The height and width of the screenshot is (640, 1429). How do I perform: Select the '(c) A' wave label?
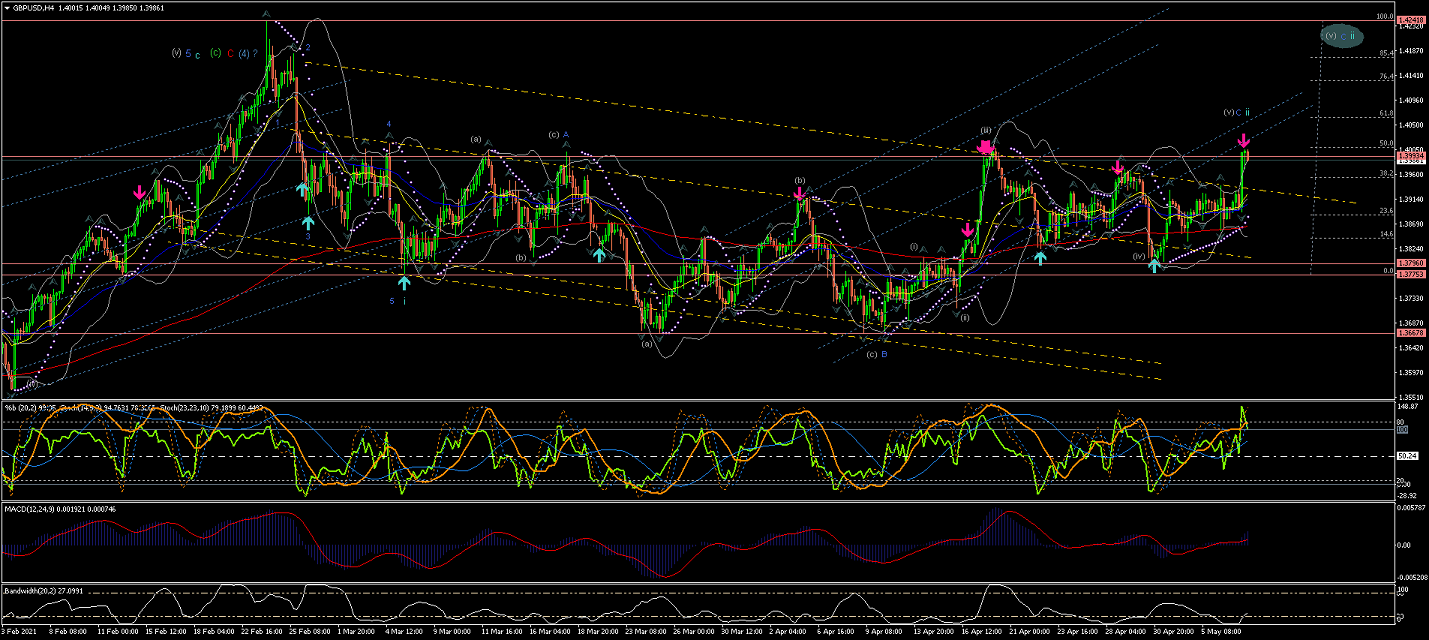558,134
